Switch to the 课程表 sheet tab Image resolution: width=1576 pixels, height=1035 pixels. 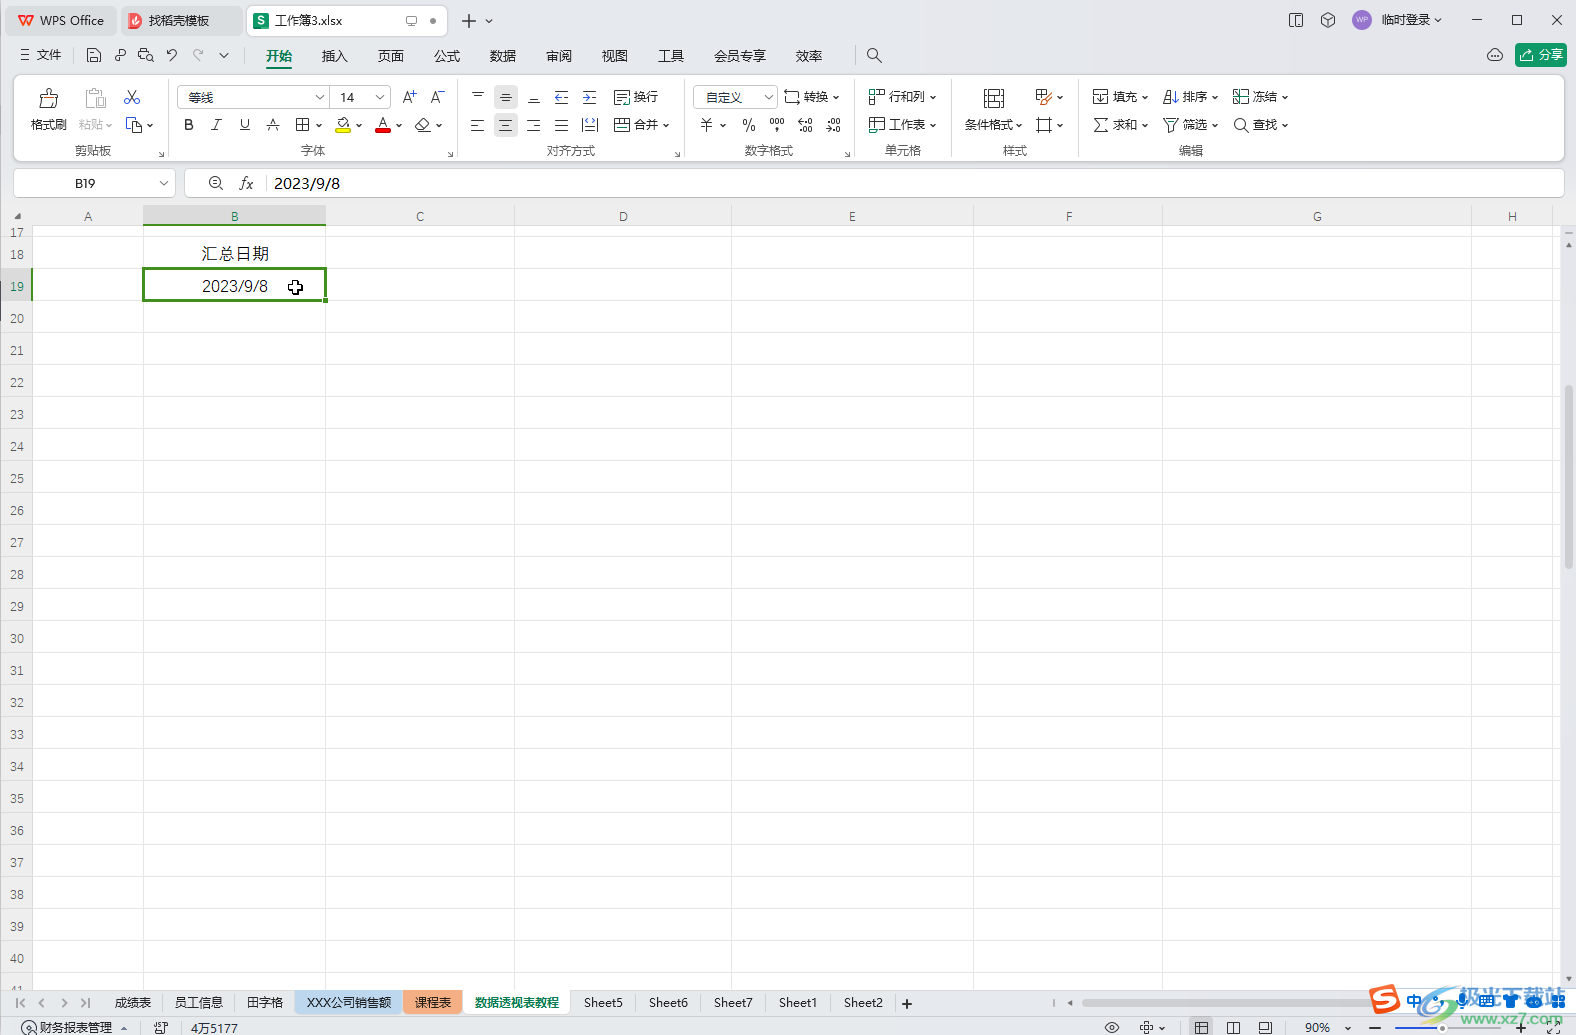pos(433,1002)
